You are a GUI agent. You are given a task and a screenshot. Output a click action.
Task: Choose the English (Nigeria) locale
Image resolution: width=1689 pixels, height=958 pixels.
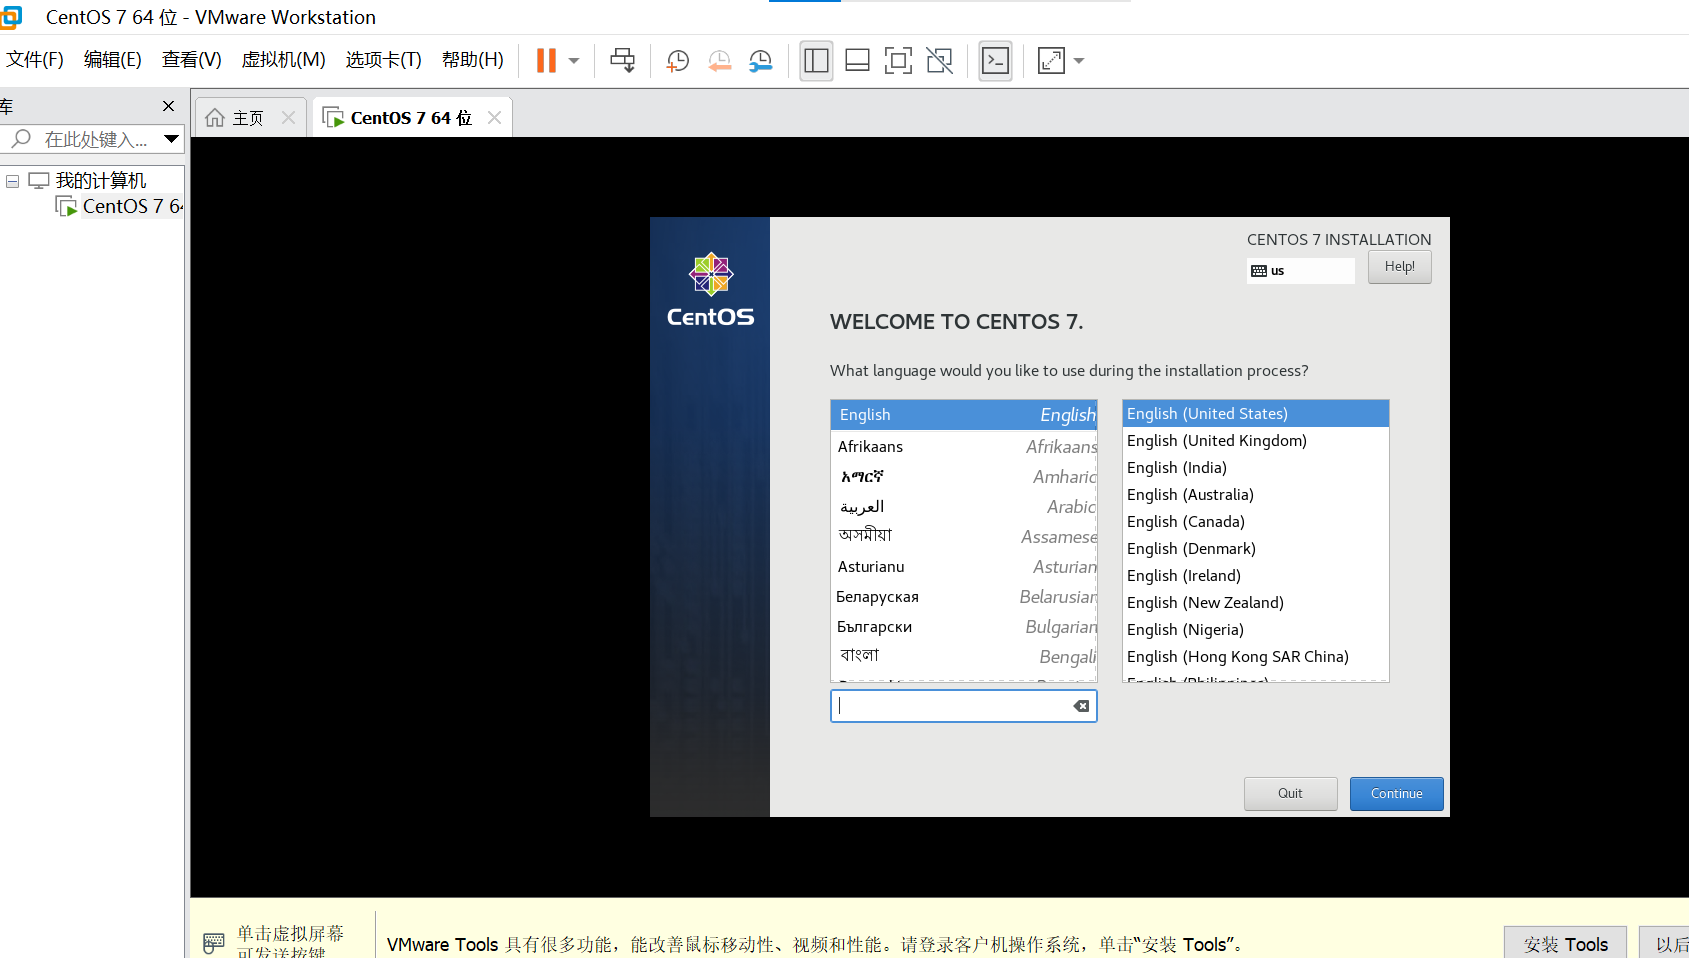pos(1256,630)
